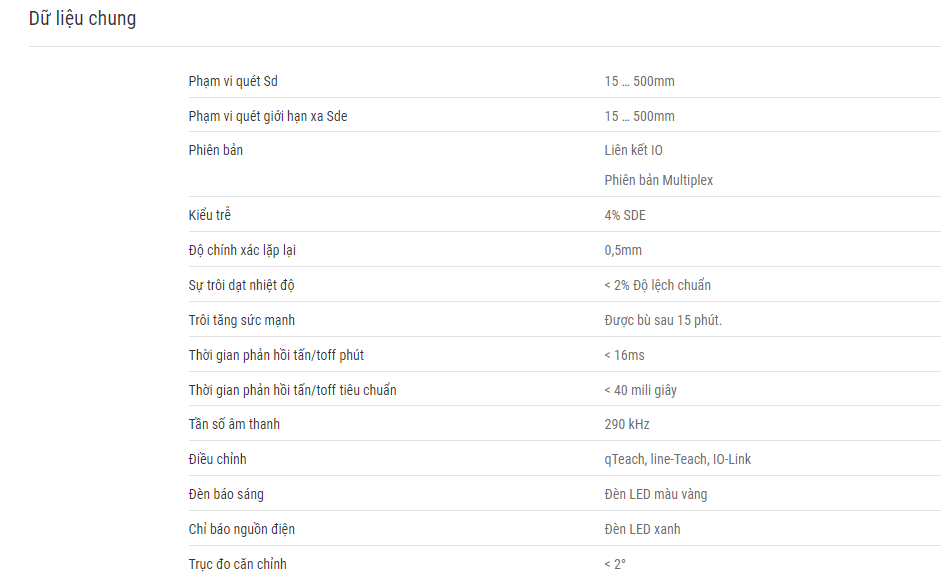Click the "Phiên bản Multiplex" value

658,180
